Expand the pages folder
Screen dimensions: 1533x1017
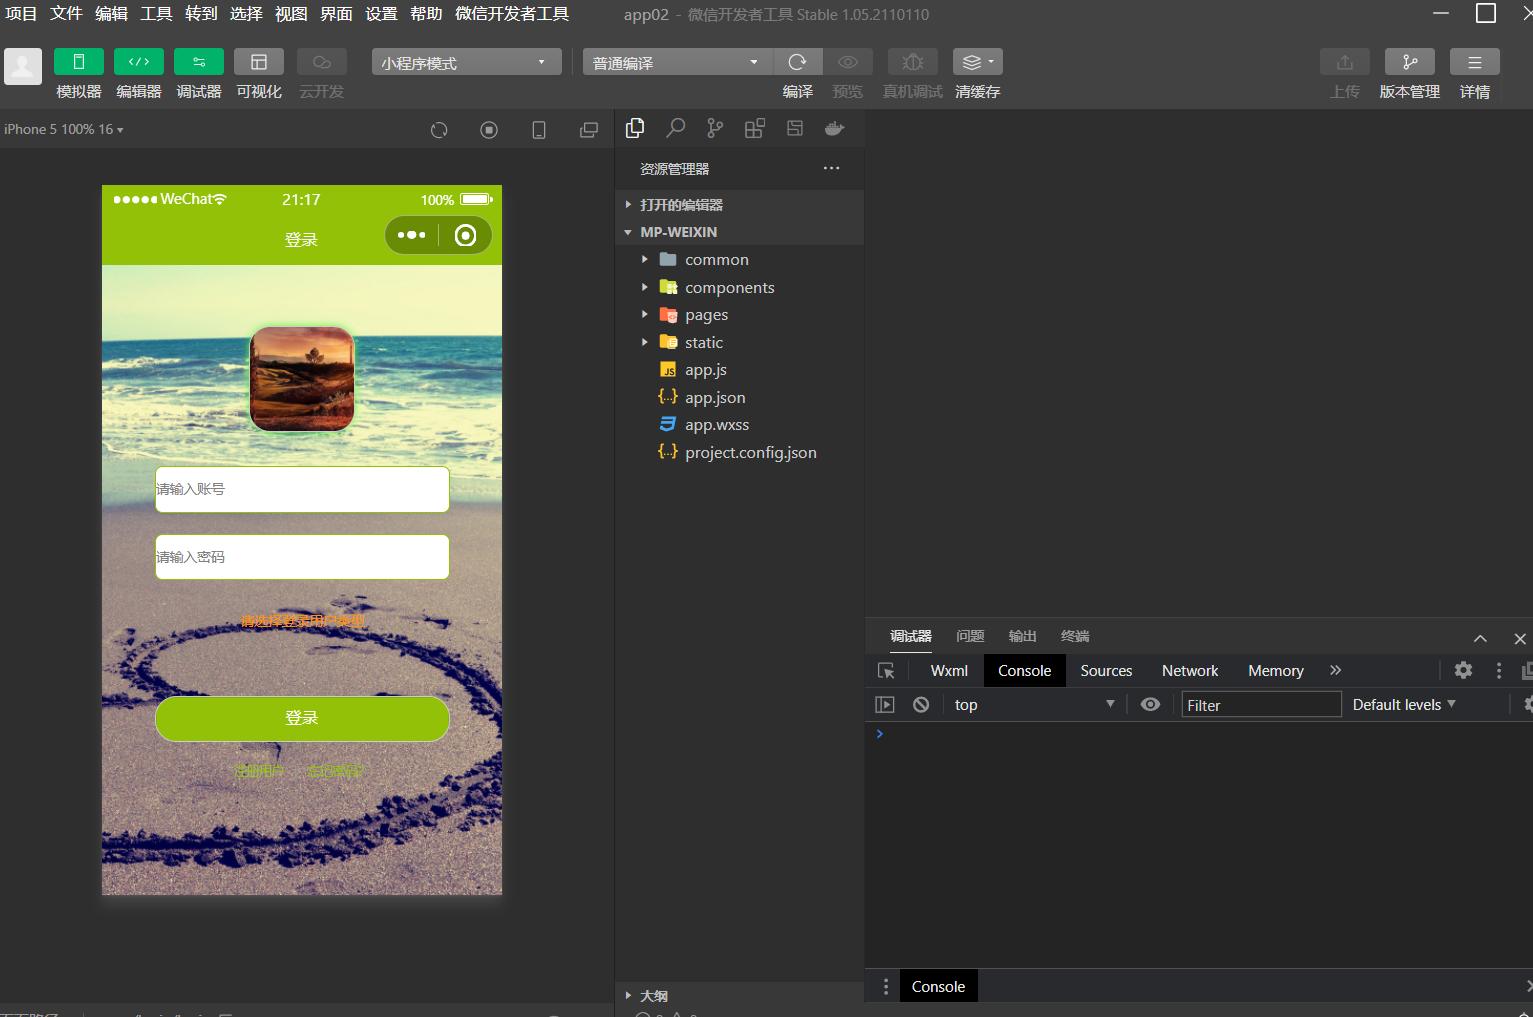(706, 315)
